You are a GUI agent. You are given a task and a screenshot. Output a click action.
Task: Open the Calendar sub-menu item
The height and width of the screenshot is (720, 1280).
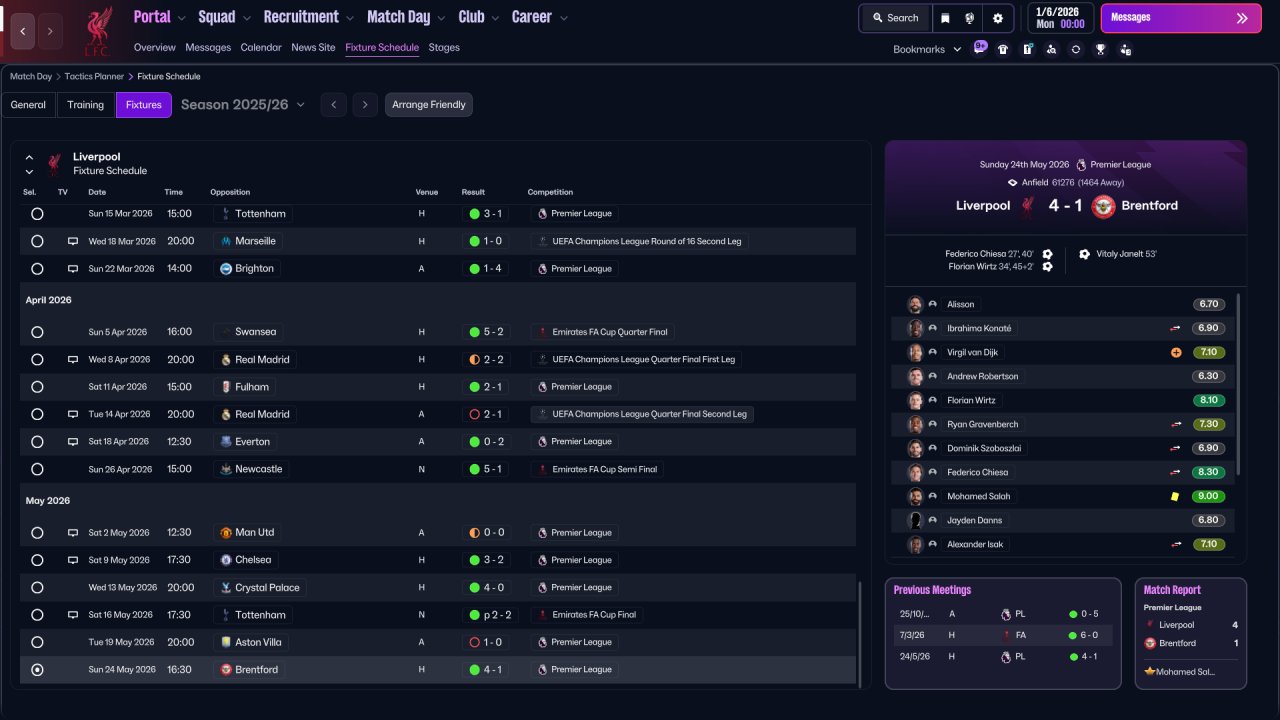pyautogui.click(x=261, y=48)
